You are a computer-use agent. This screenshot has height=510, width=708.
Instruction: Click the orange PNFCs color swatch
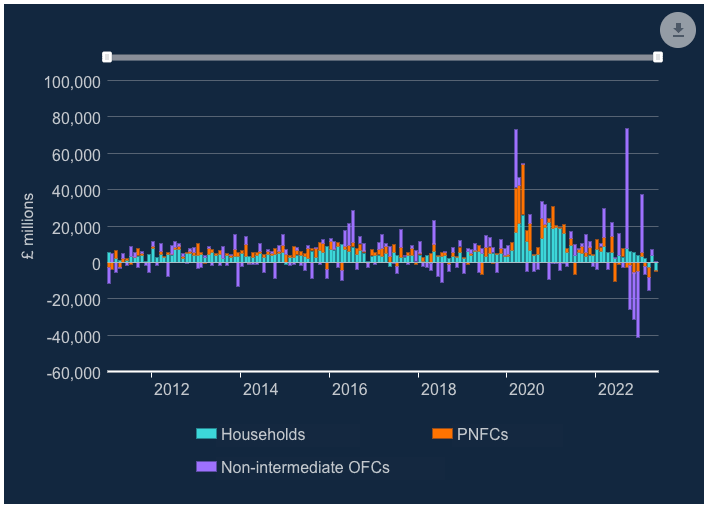coord(442,434)
